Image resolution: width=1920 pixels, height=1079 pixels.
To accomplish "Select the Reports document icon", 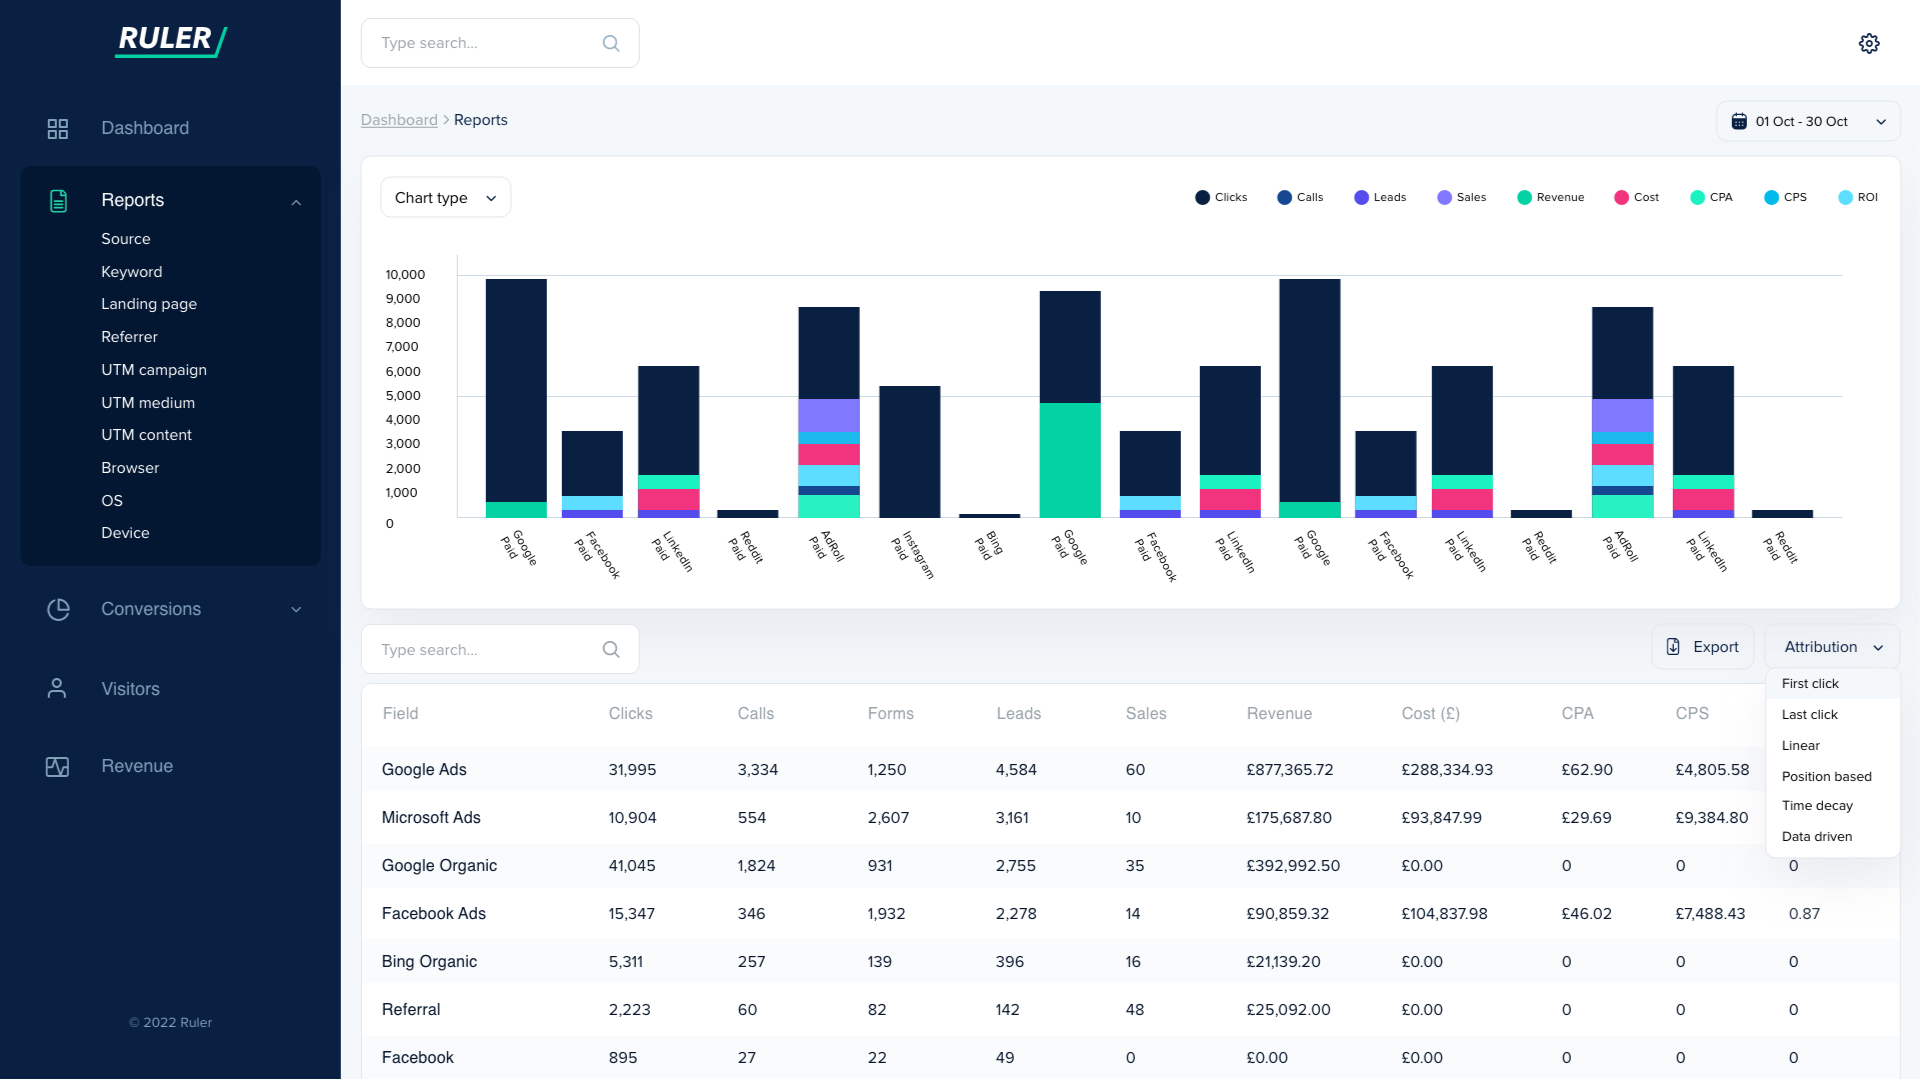I will 58,200.
